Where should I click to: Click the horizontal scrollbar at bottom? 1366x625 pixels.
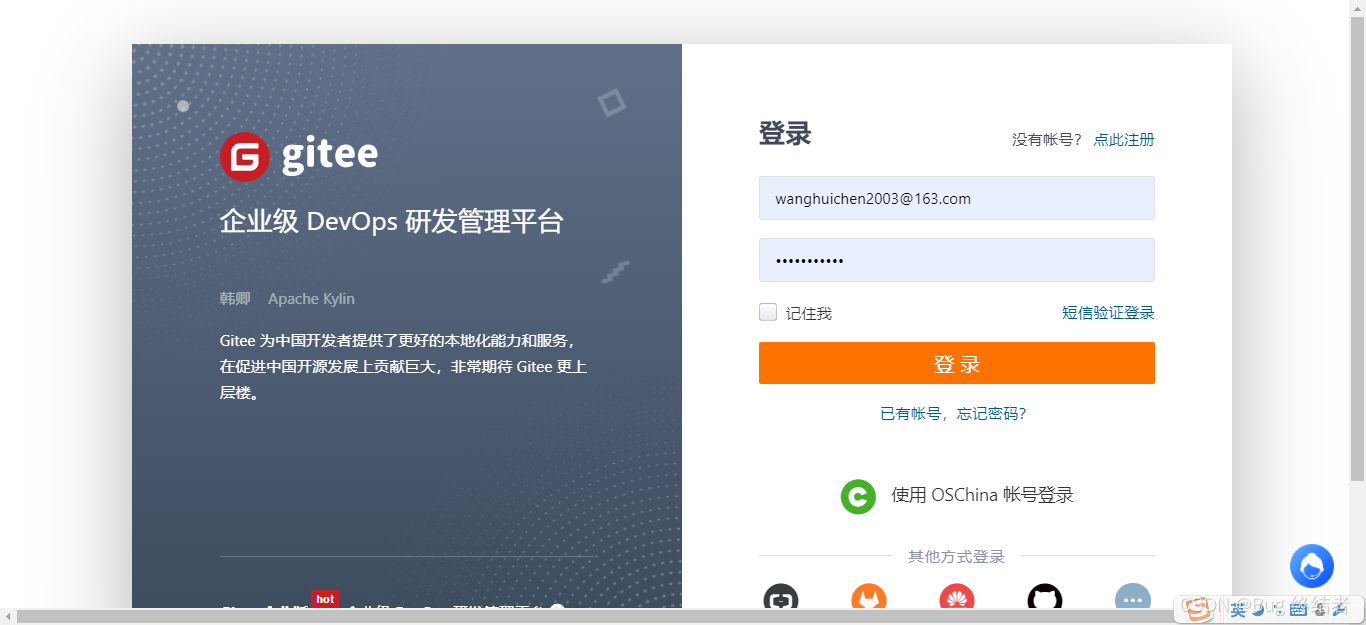tap(596, 616)
